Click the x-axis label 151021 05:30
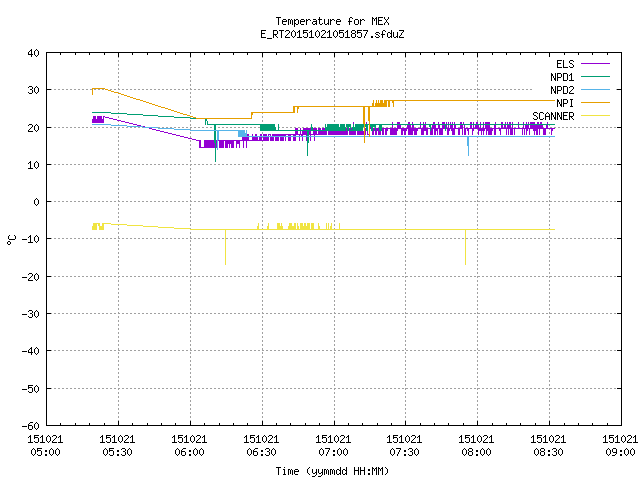The height and width of the screenshot is (480, 640). (x=117, y=446)
